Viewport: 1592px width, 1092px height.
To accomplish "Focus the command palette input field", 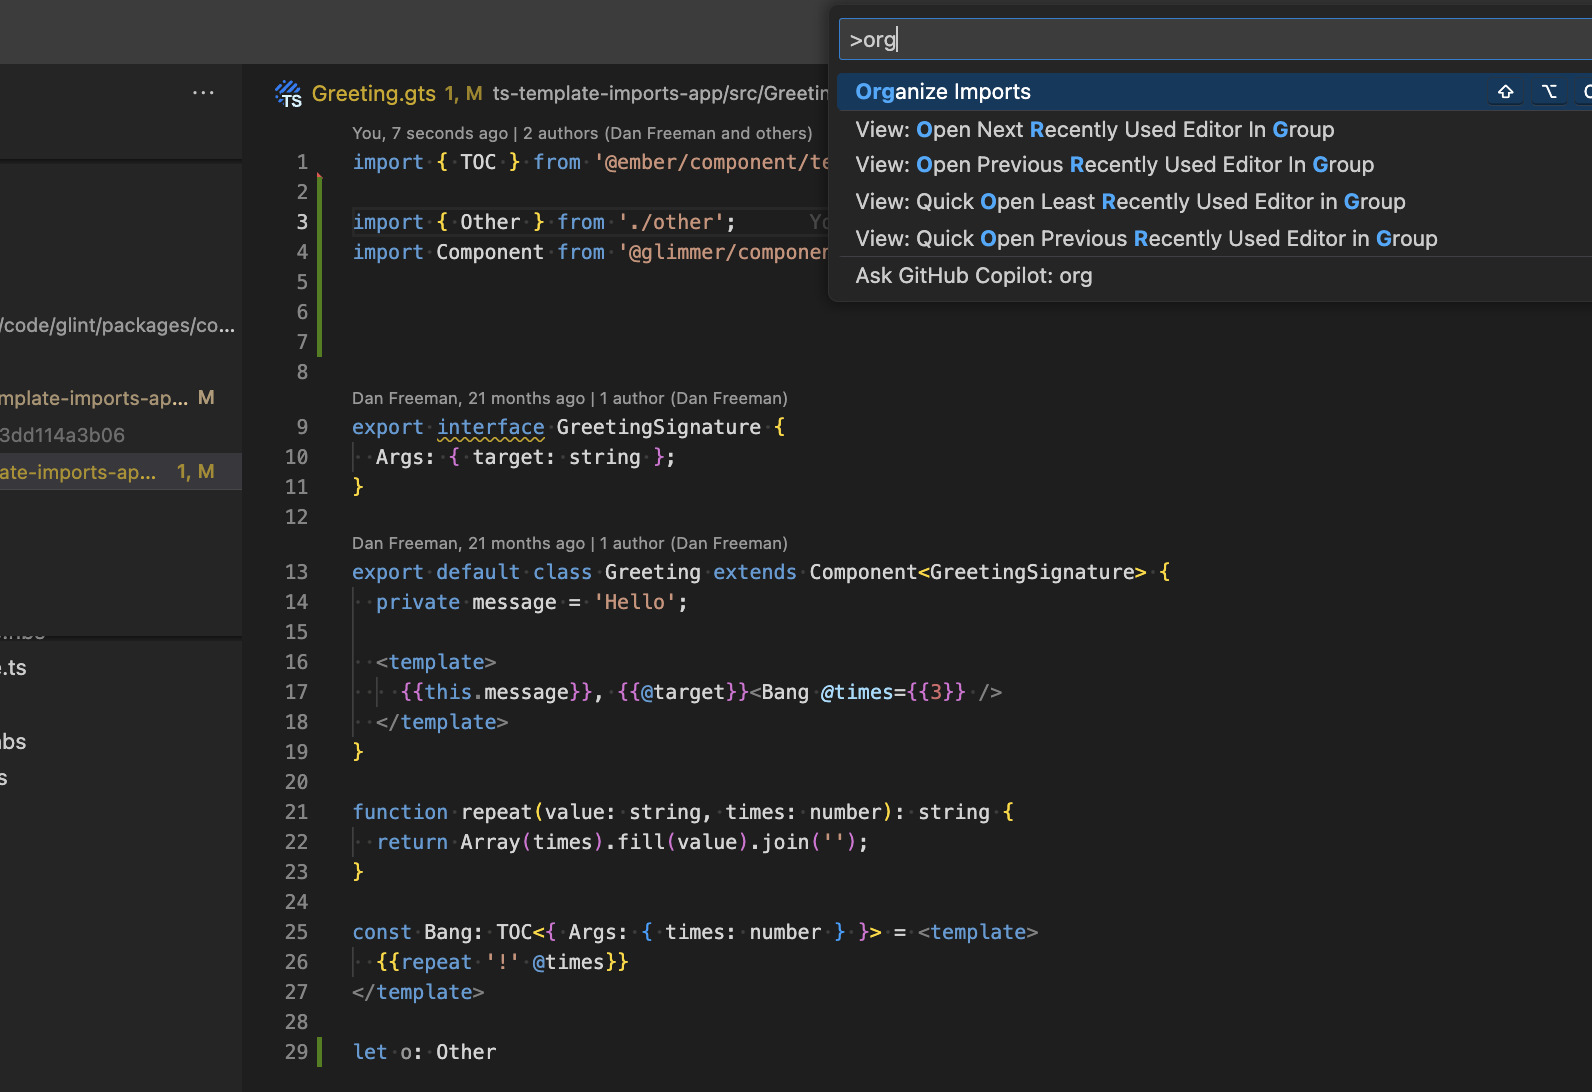I will click(x=1200, y=40).
